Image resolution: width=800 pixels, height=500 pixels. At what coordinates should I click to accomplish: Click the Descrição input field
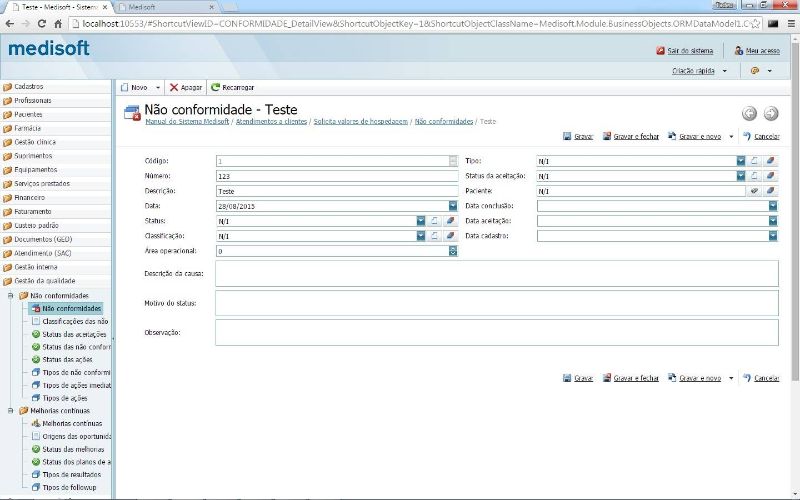click(337, 191)
